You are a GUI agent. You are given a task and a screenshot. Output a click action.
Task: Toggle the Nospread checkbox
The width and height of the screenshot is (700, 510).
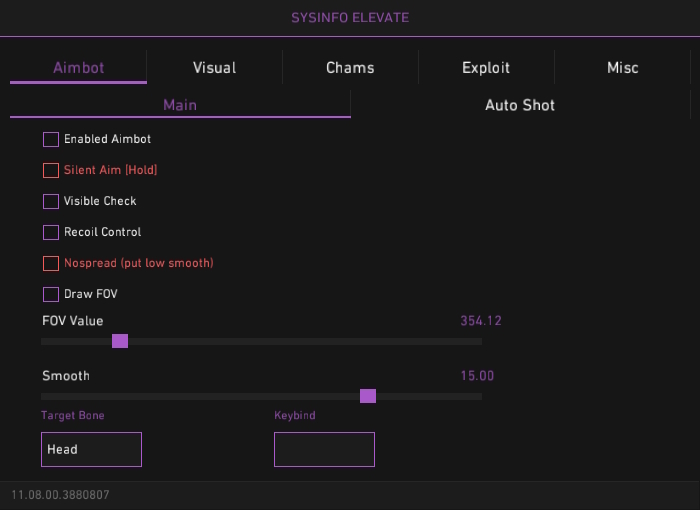pos(51,263)
